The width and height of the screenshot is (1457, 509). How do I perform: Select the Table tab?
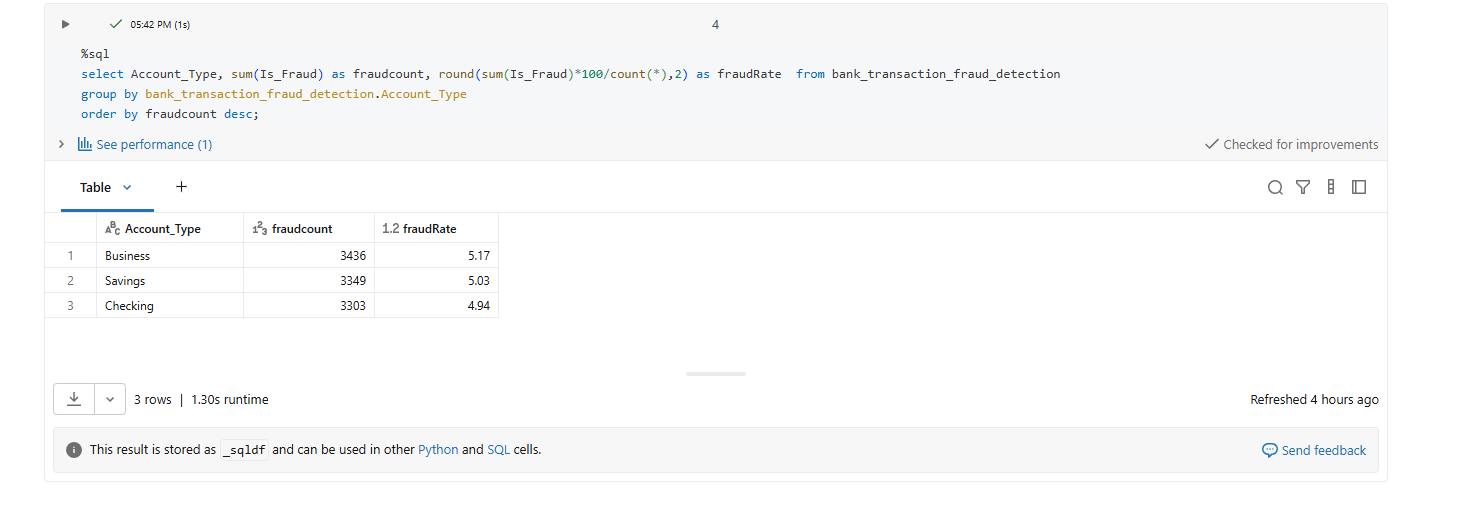[96, 187]
